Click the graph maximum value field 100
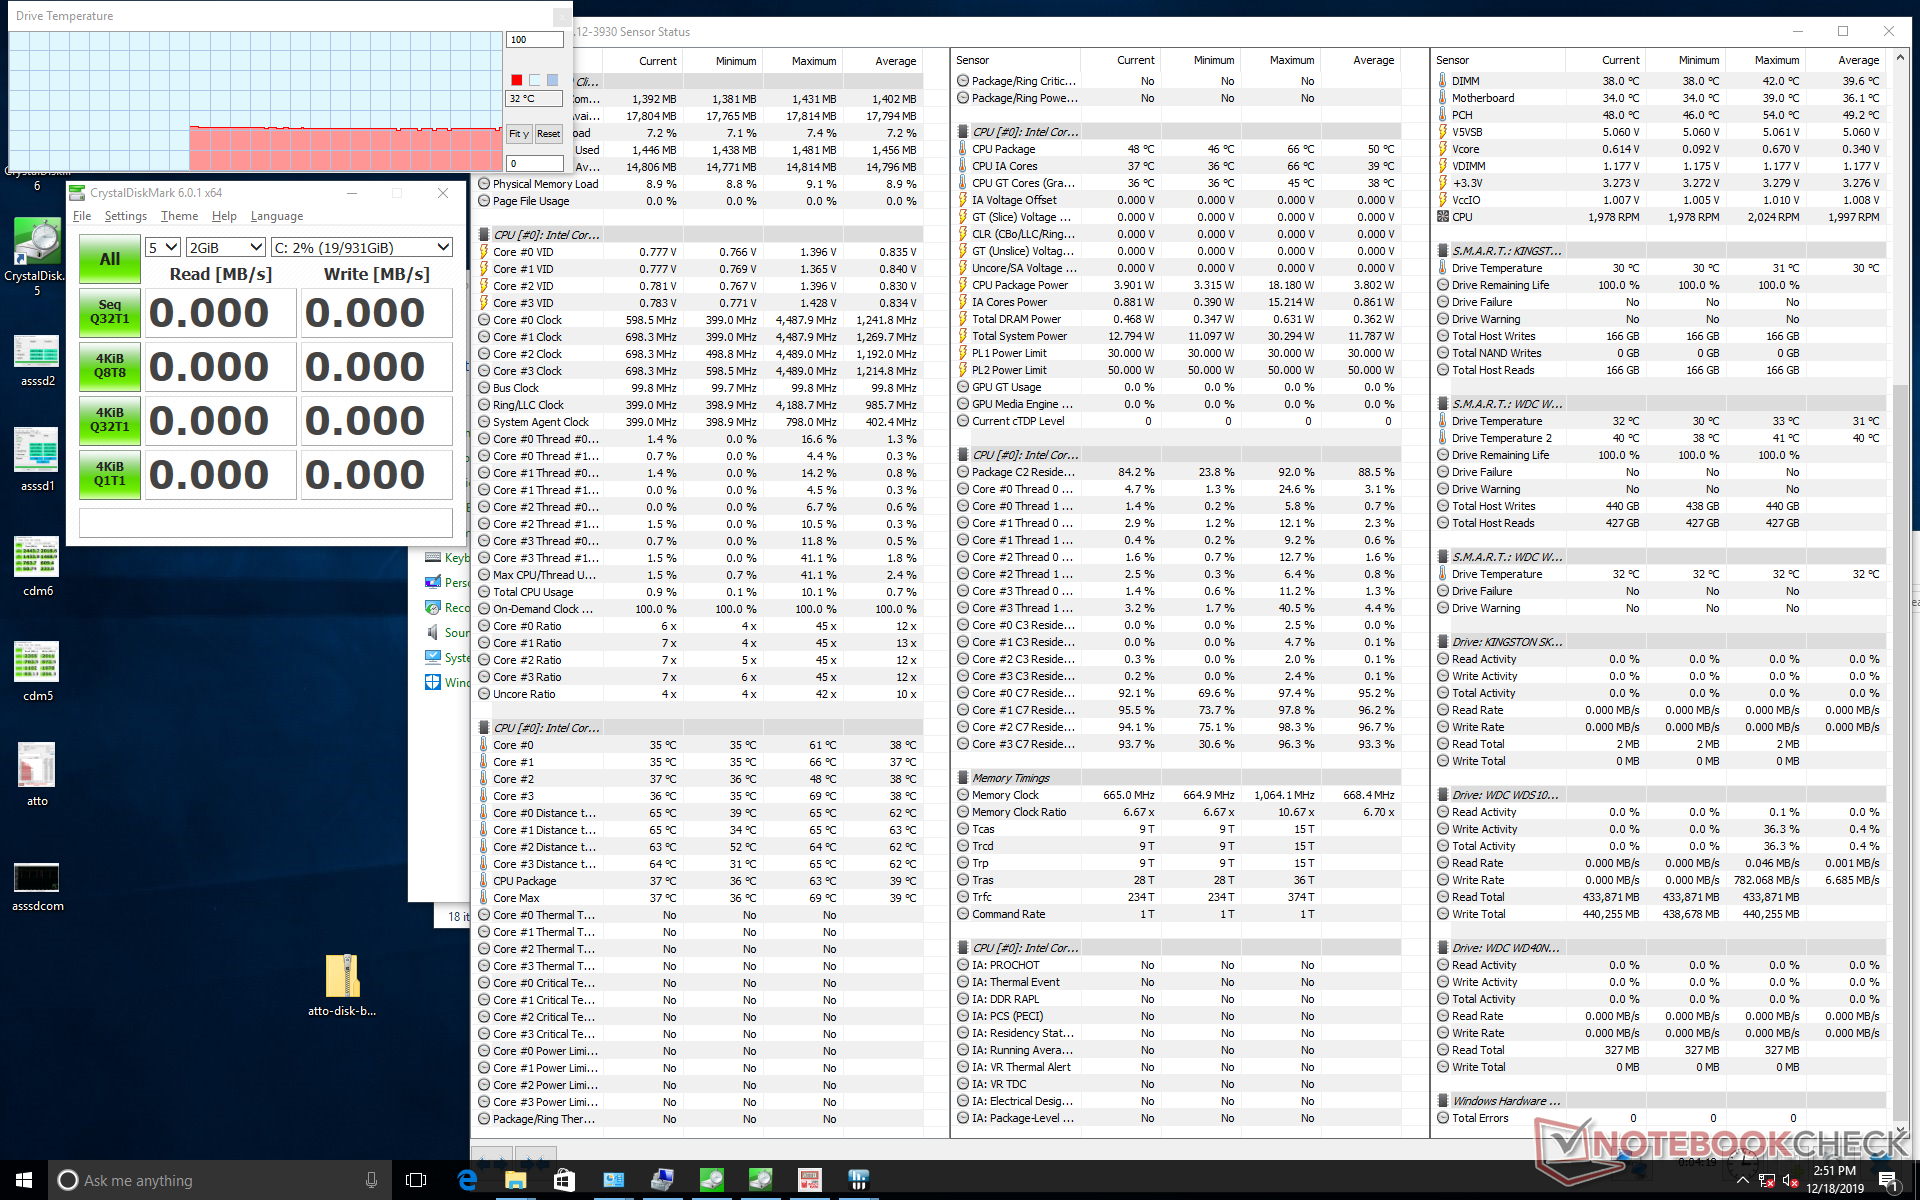 click(535, 40)
